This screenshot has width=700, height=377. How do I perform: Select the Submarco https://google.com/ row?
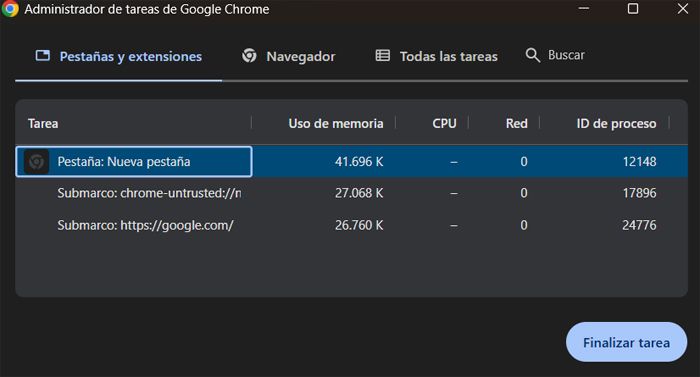coord(351,225)
